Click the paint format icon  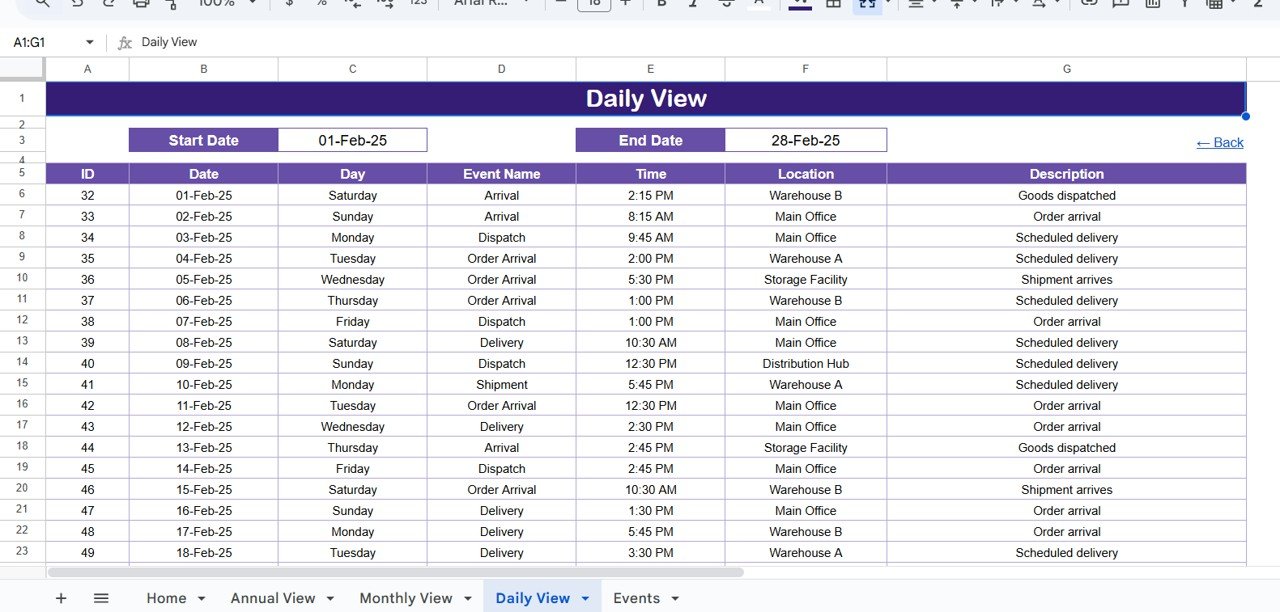[171, 3]
